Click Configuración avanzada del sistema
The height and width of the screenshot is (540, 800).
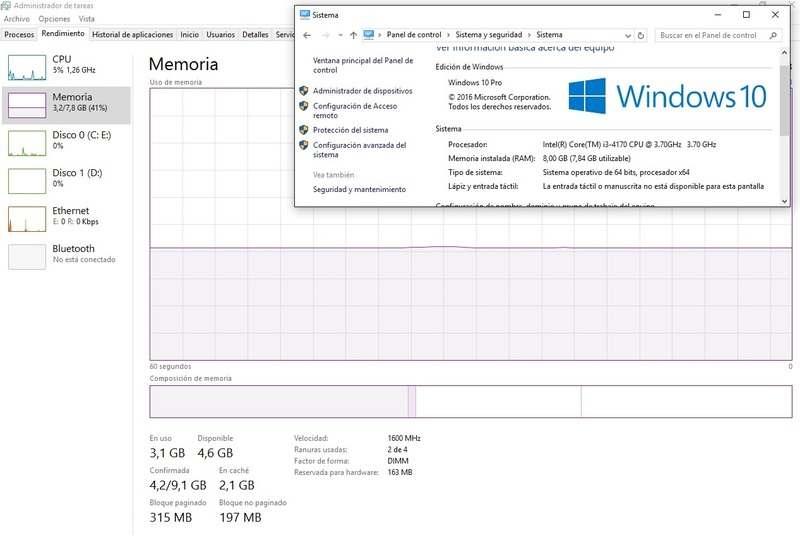pyautogui.click(x=359, y=150)
